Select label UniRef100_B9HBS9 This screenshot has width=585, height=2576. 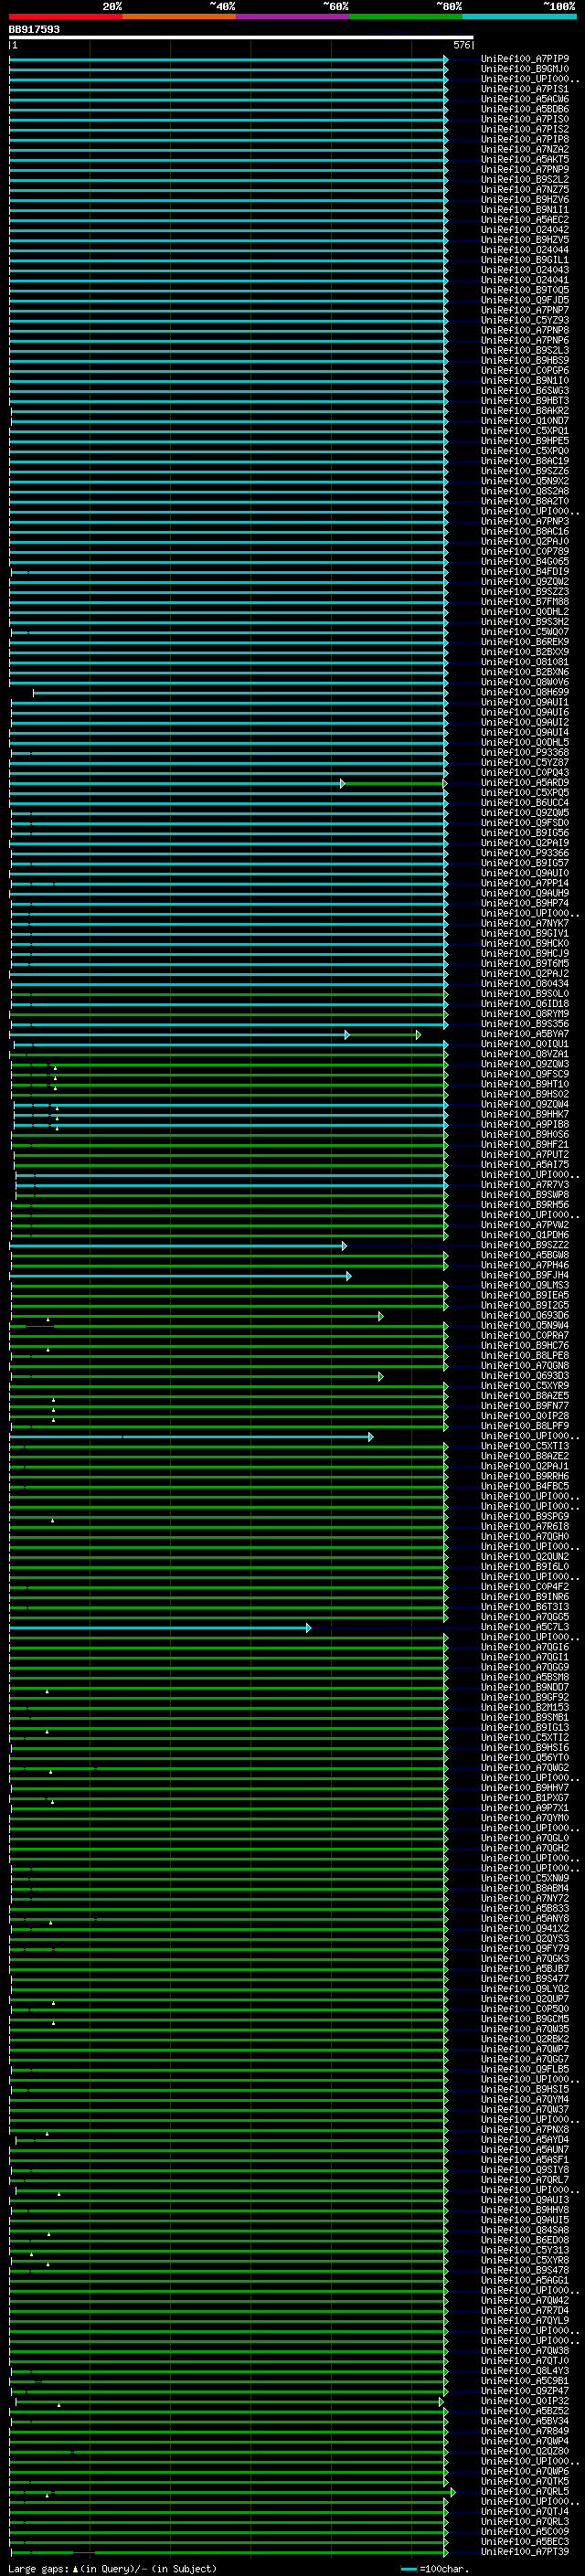pyautogui.click(x=525, y=360)
